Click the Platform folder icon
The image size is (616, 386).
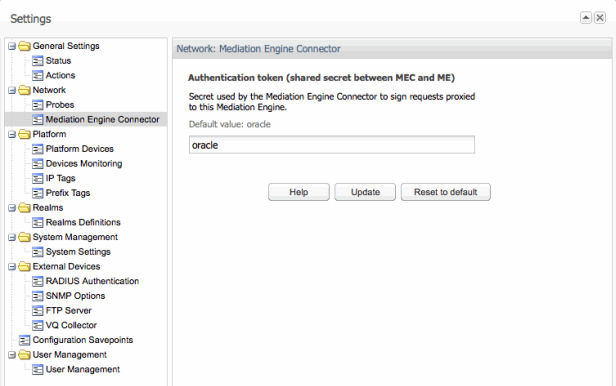click(24, 134)
